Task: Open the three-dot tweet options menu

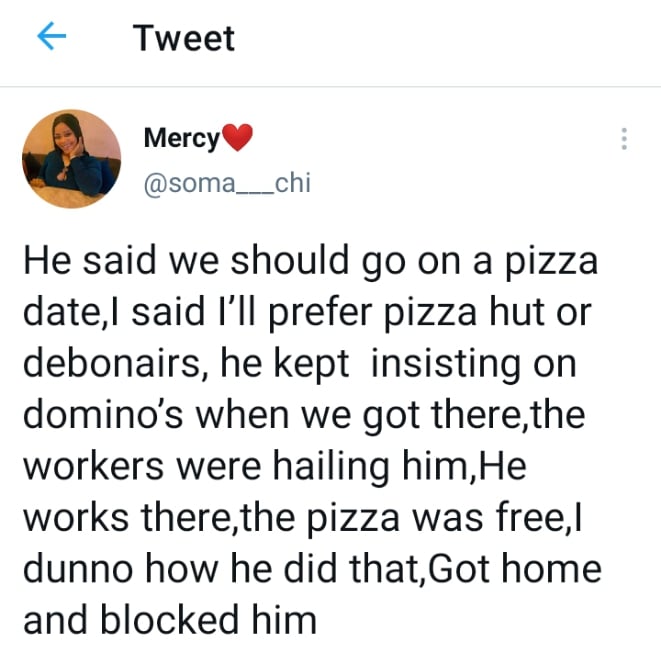Action: [624, 139]
